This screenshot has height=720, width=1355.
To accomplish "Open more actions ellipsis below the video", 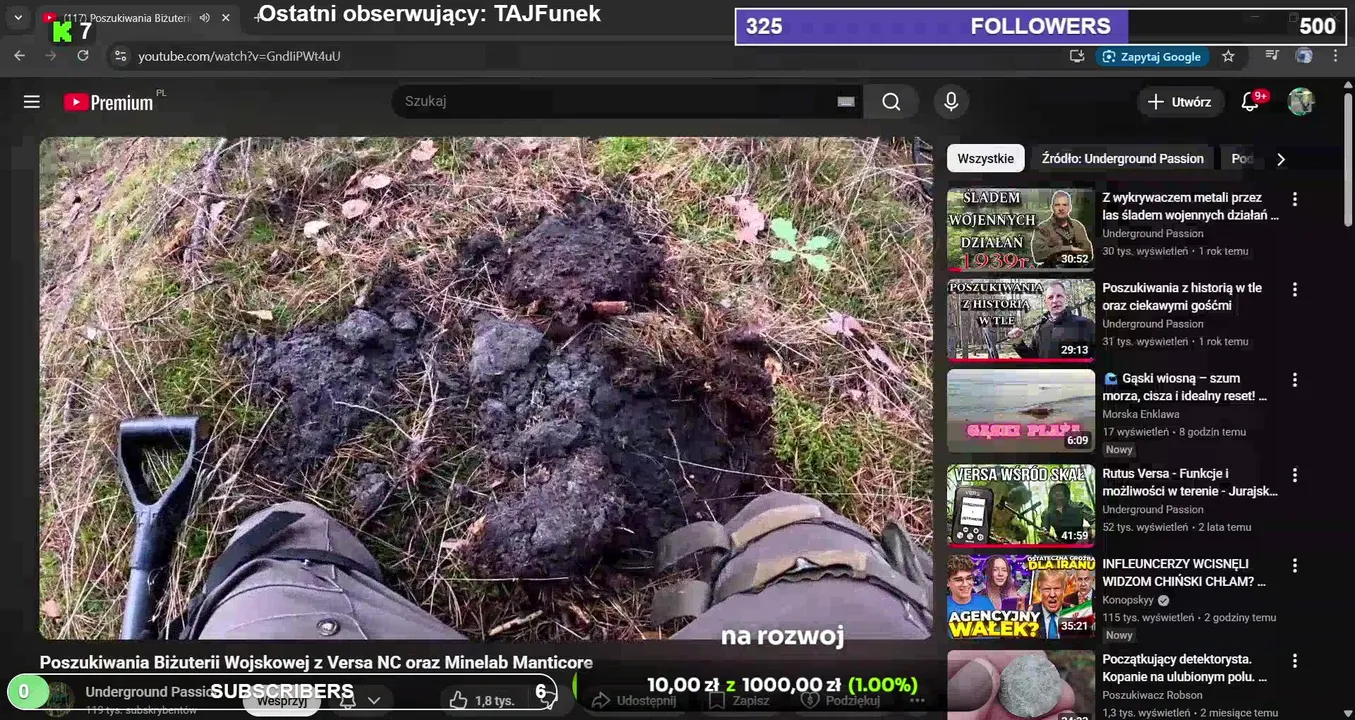I will 919,700.
